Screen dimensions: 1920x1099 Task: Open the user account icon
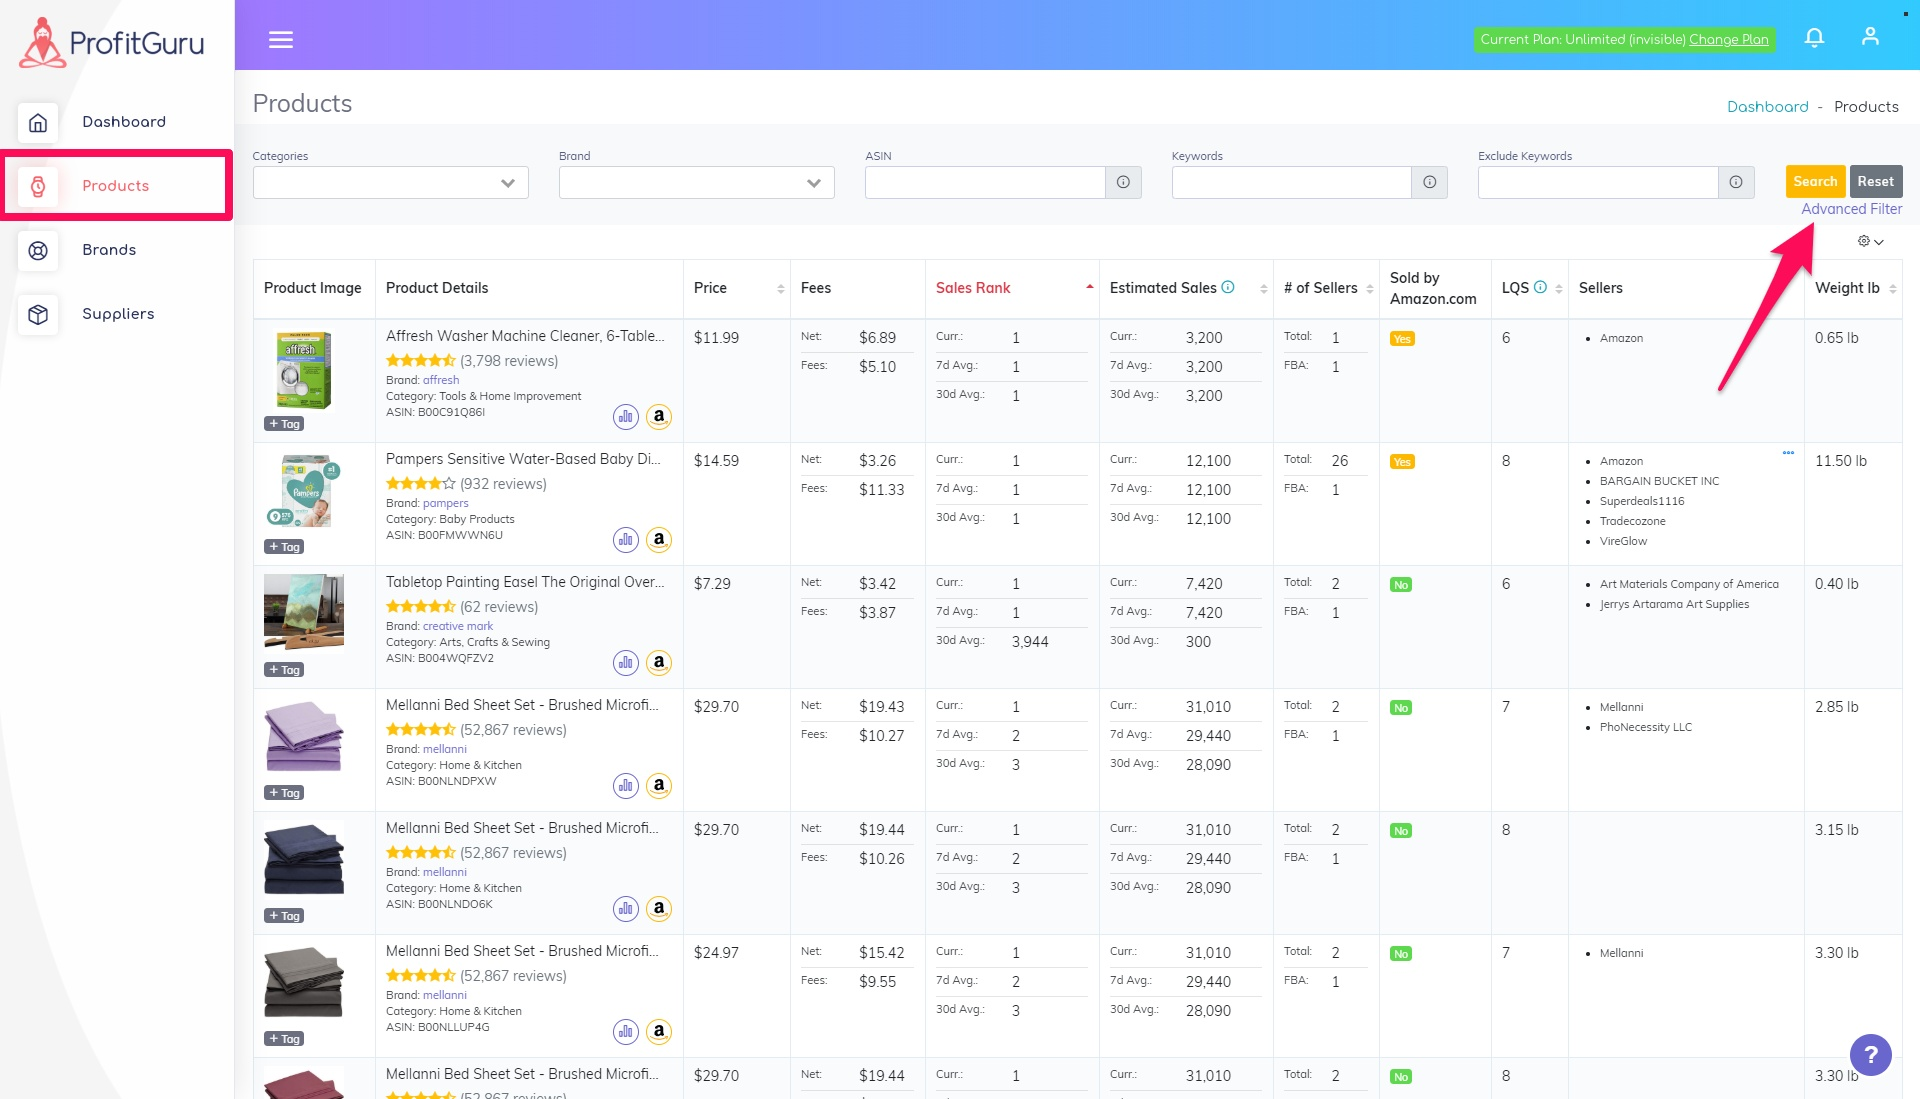coord(1870,37)
